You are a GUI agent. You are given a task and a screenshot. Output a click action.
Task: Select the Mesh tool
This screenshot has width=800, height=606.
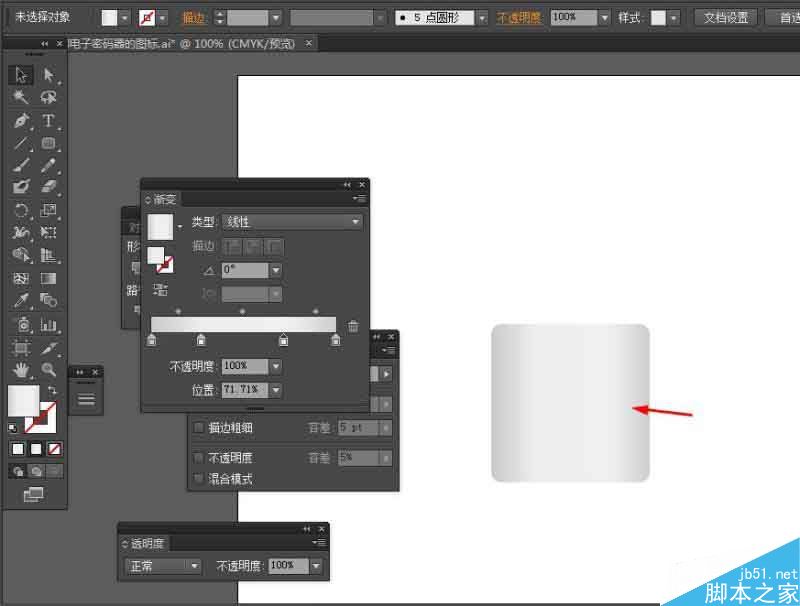[x=21, y=279]
